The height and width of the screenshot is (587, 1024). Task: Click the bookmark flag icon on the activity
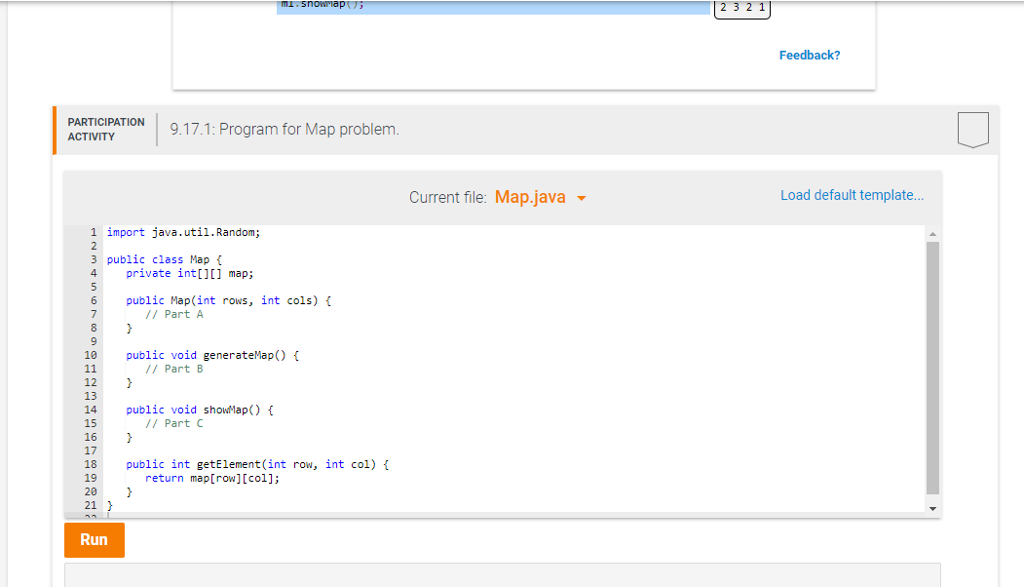point(970,128)
